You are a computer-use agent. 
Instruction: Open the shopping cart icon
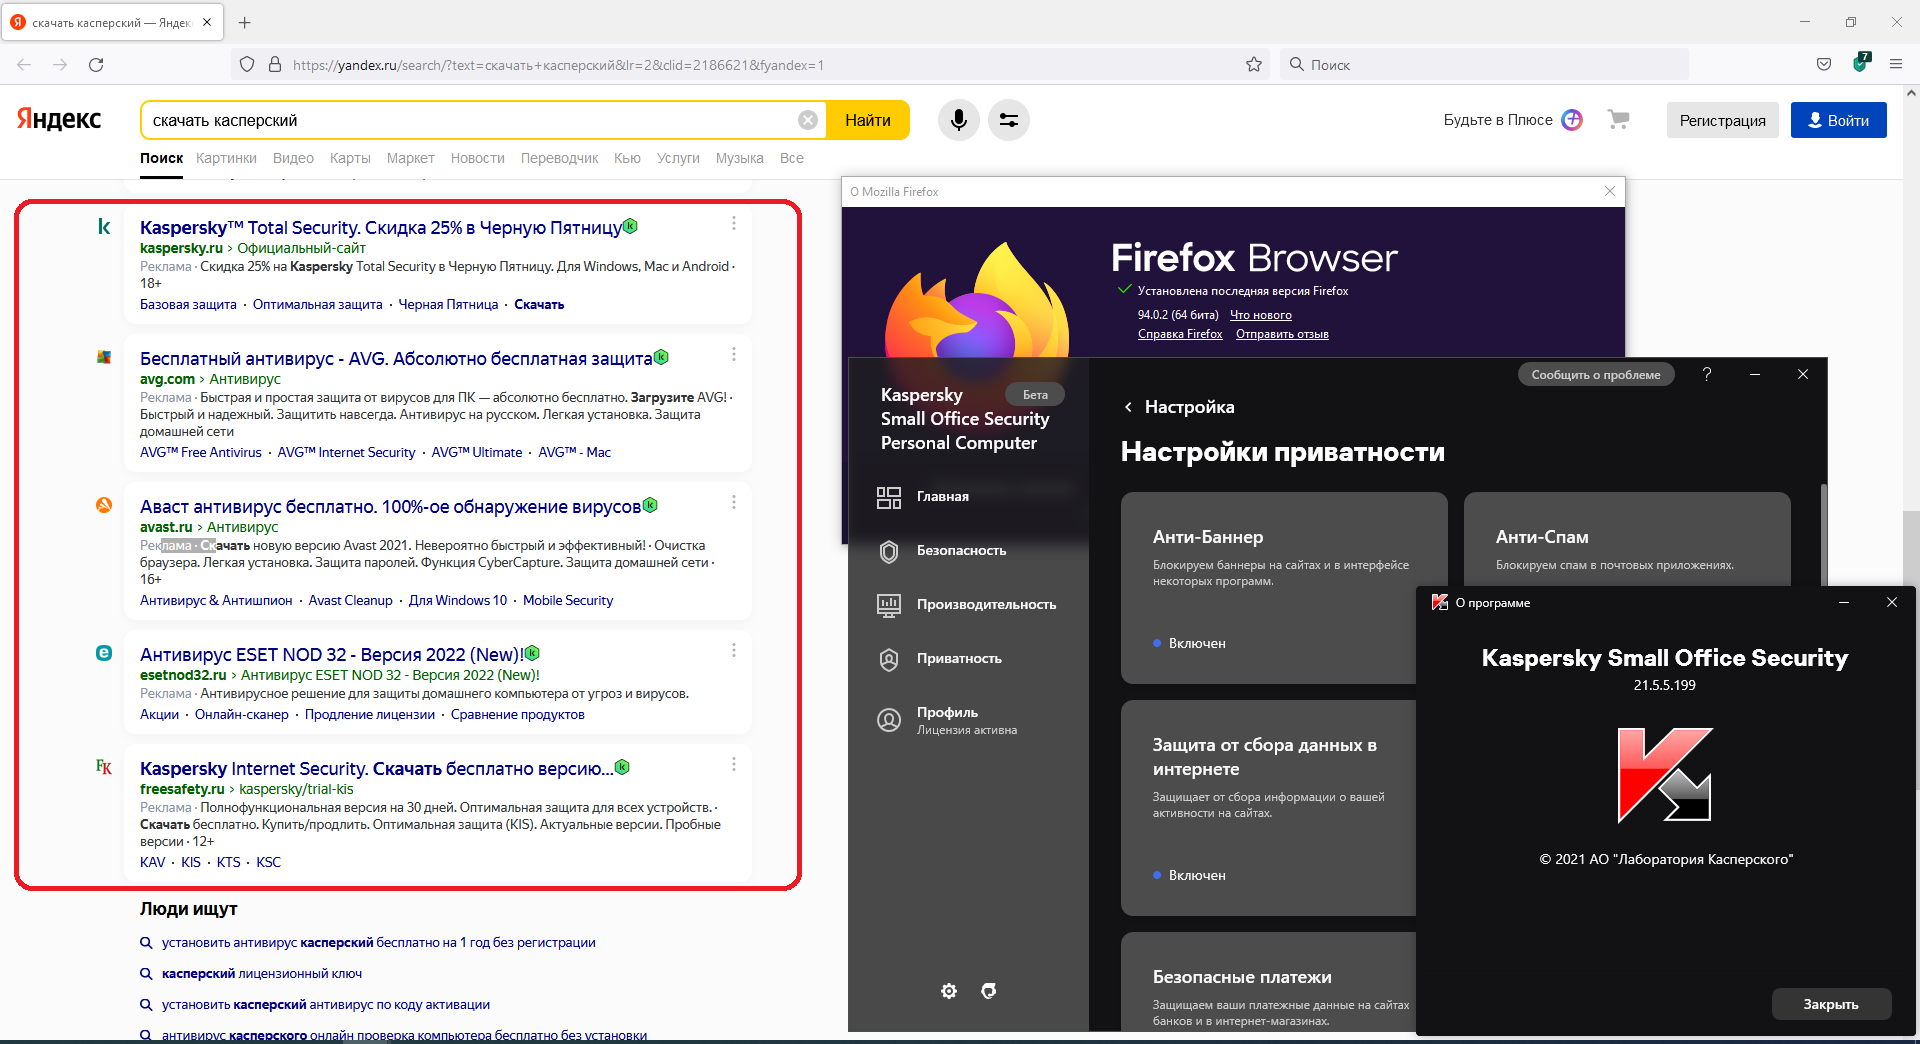[x=1618, y=120]
